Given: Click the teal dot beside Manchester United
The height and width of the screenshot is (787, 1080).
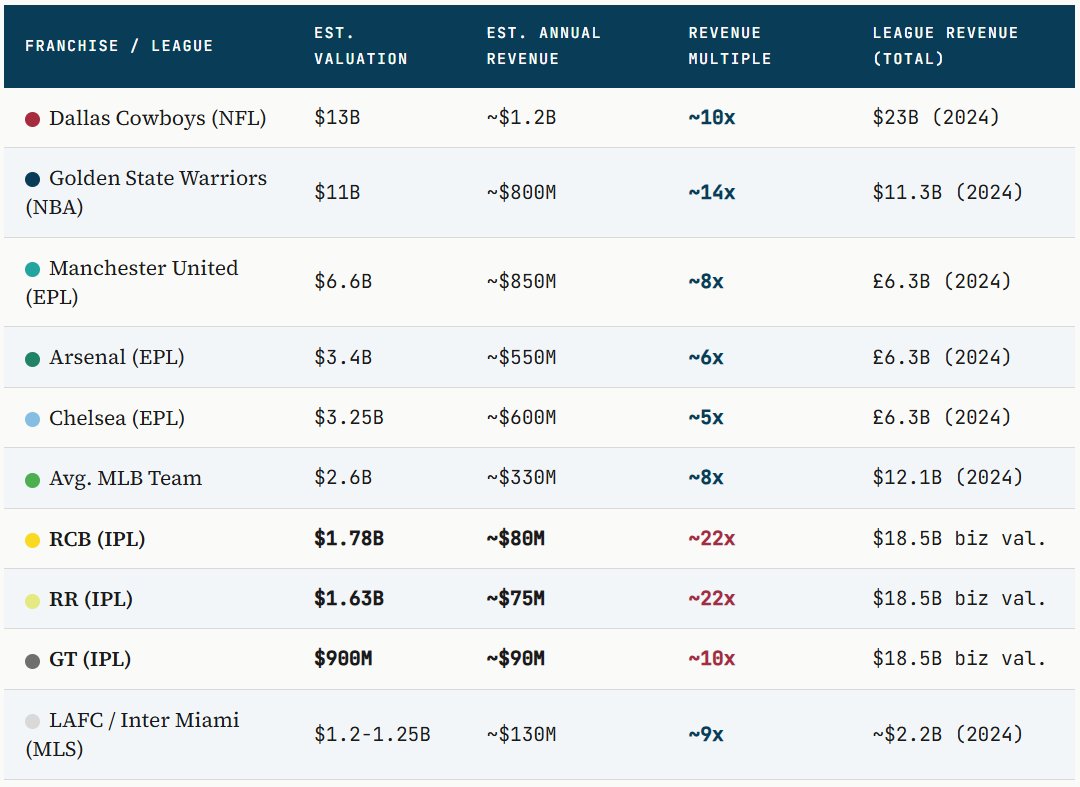Looking at the screenshot, I should click(x=32, y=269).
